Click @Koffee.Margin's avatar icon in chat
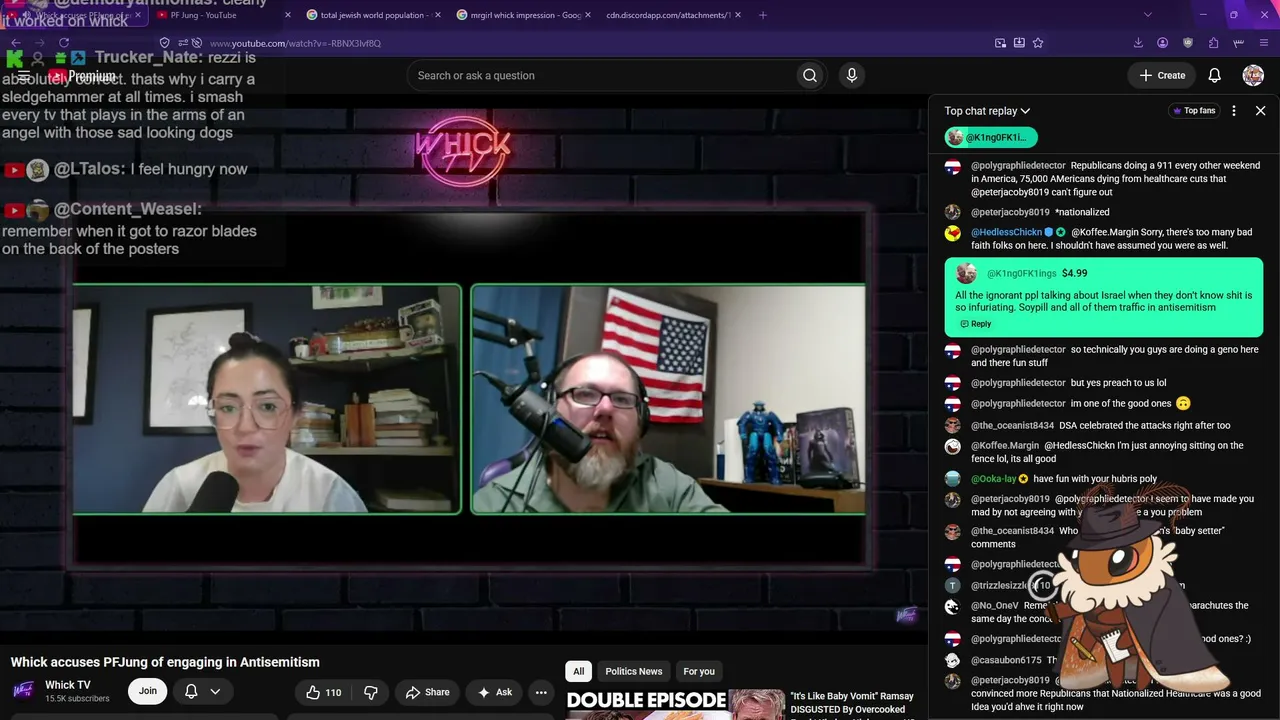Viewport: 1280px width, 720px height. (953, 447)
